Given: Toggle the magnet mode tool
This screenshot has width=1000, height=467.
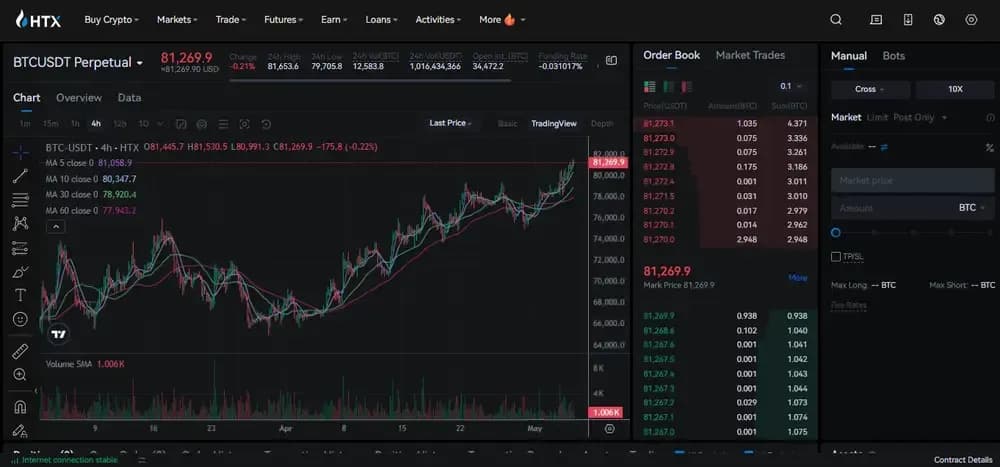Looking at the screenshot, I should pos(20,406).
